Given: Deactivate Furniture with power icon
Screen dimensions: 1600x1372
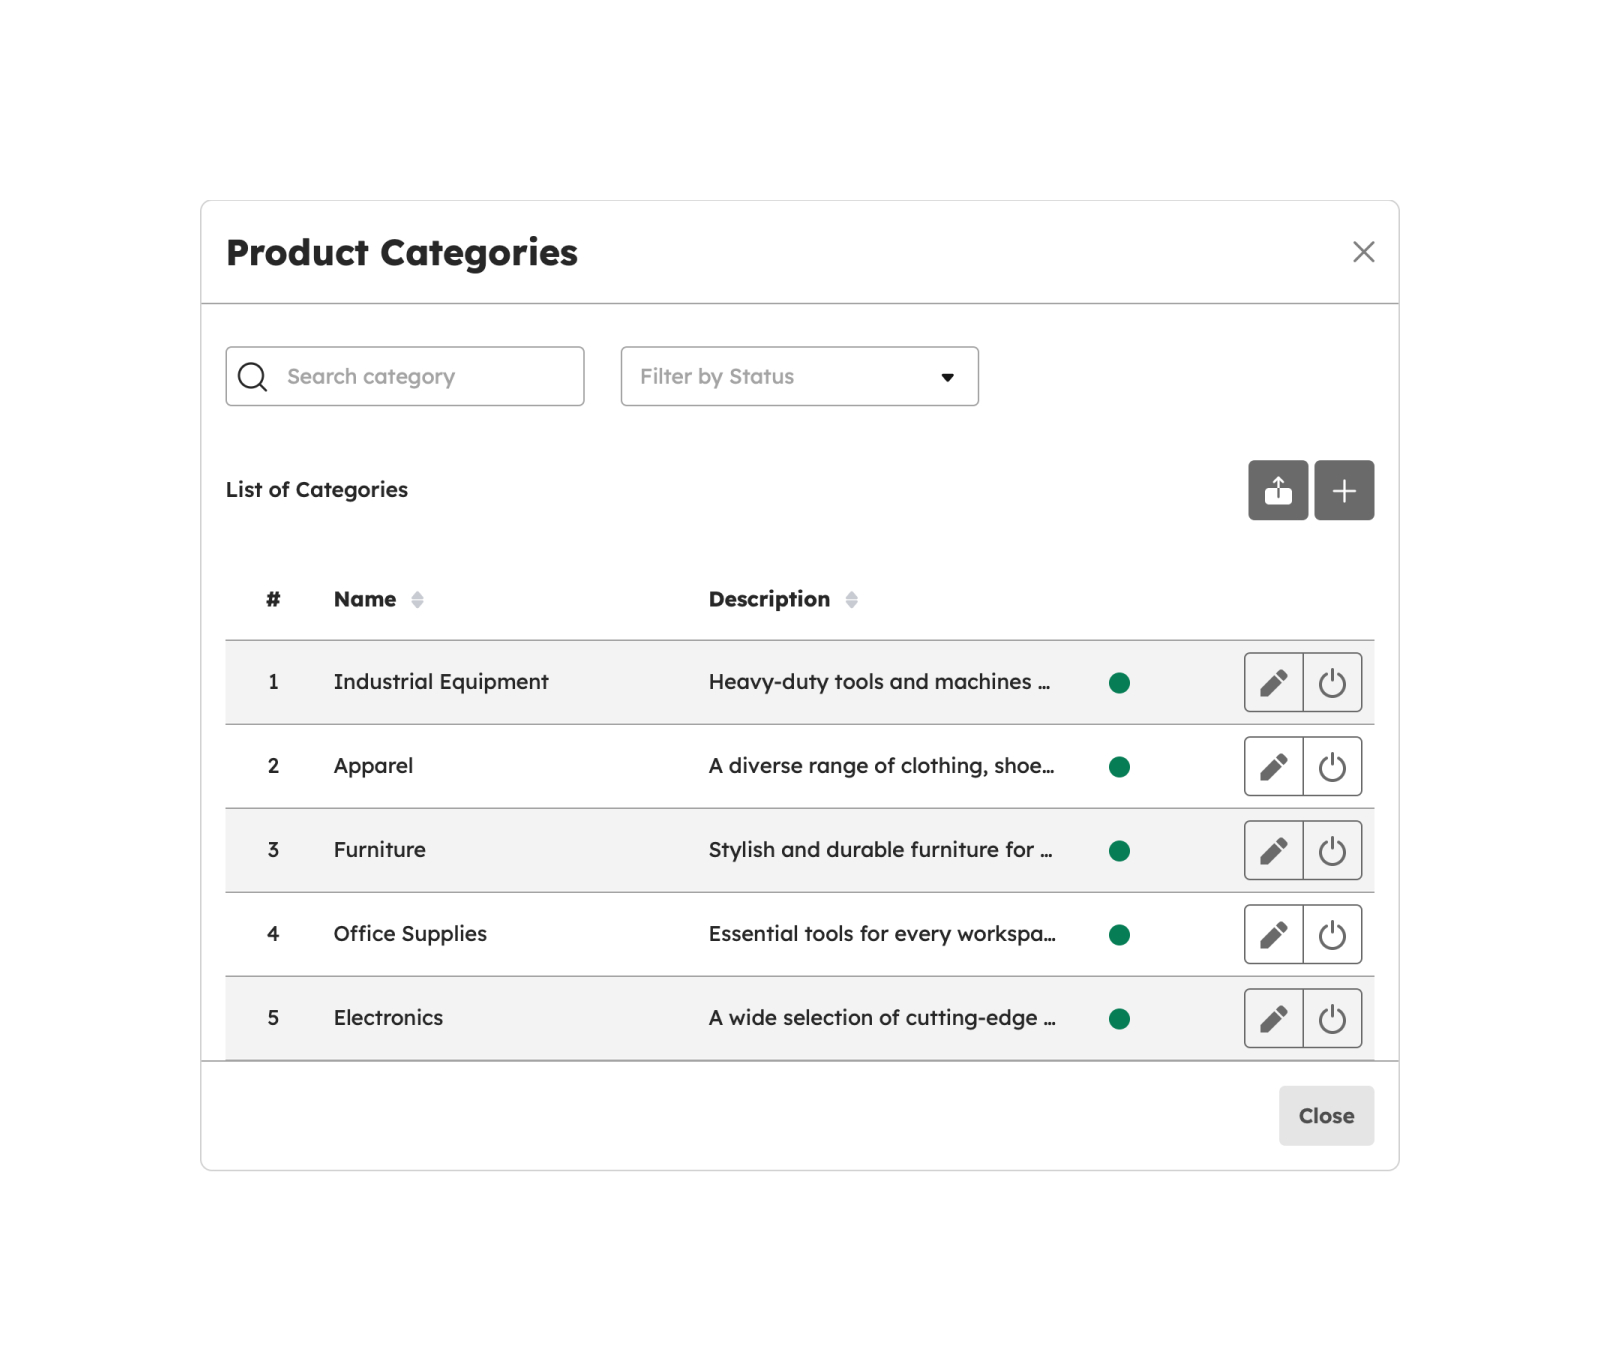Looking at the screenshot, I should click(x=1332, y=850).
